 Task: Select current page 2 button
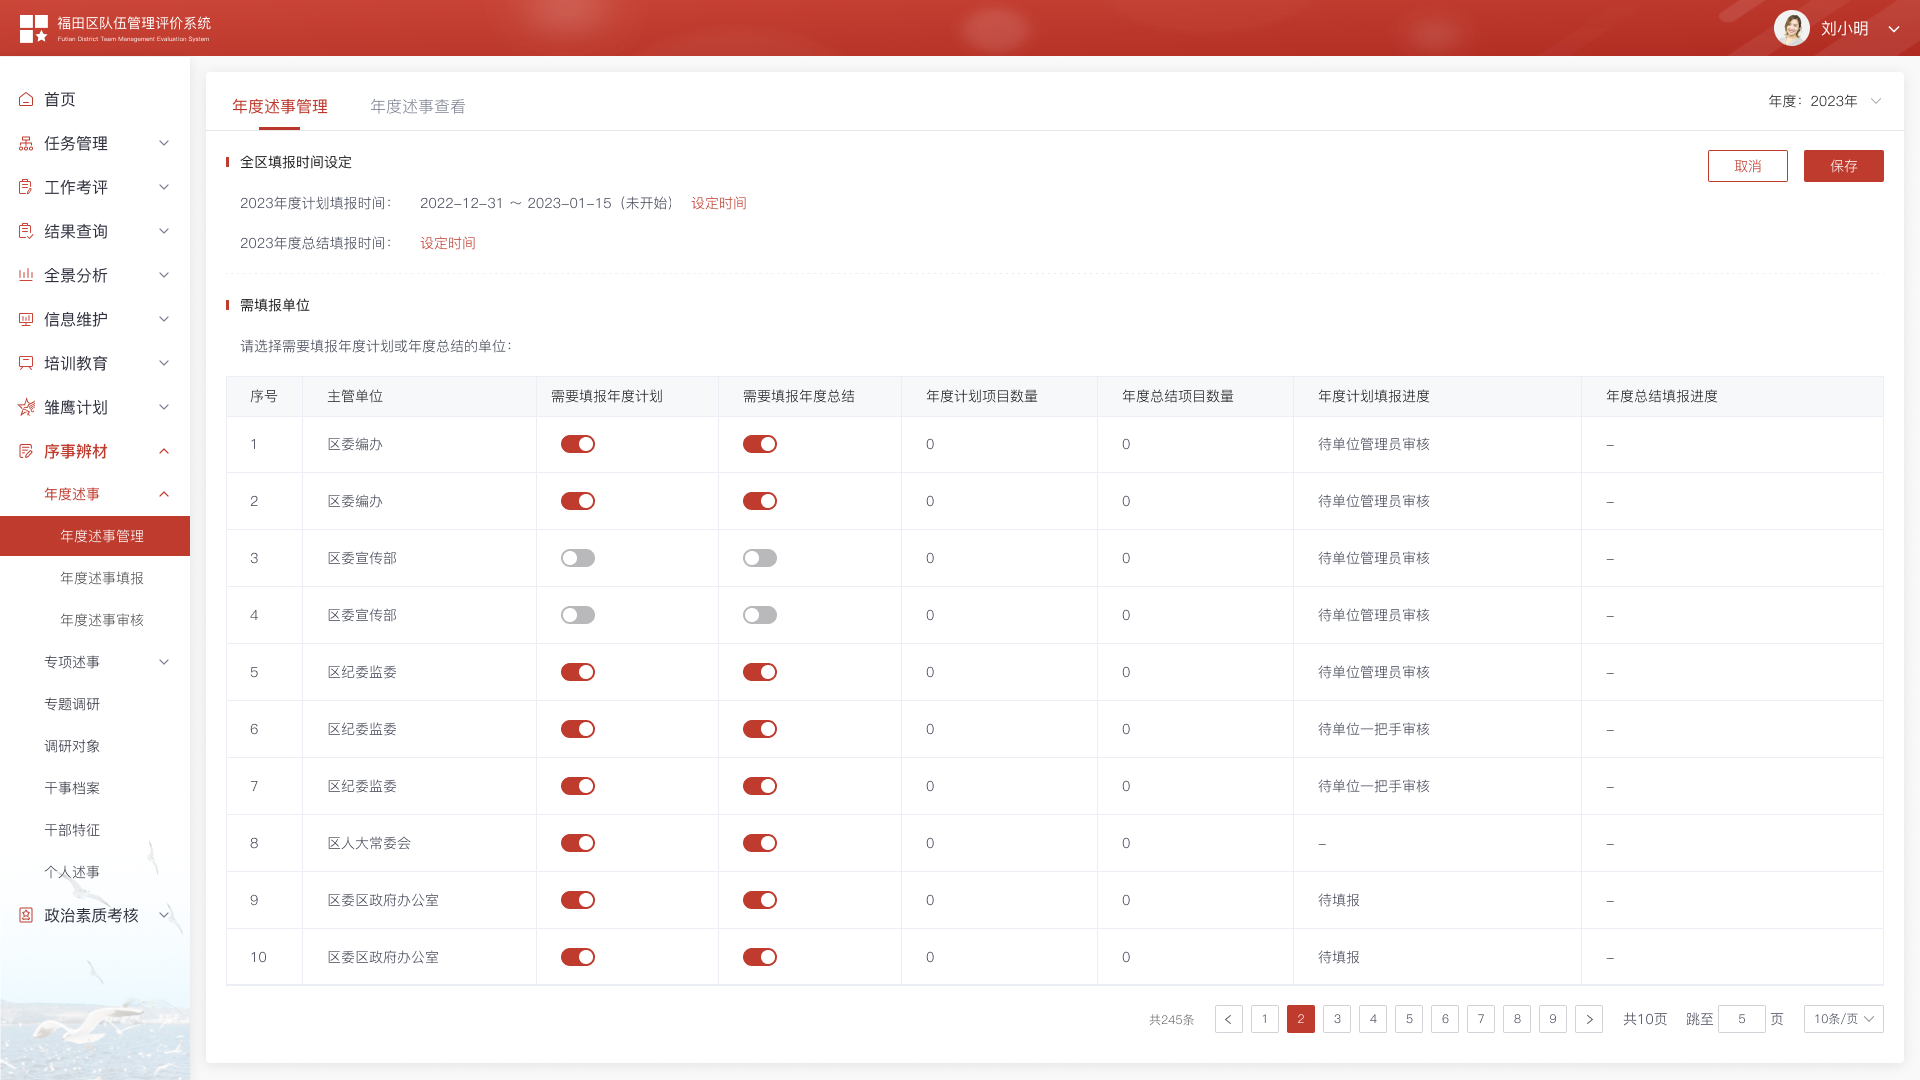coord(1300,1019)
